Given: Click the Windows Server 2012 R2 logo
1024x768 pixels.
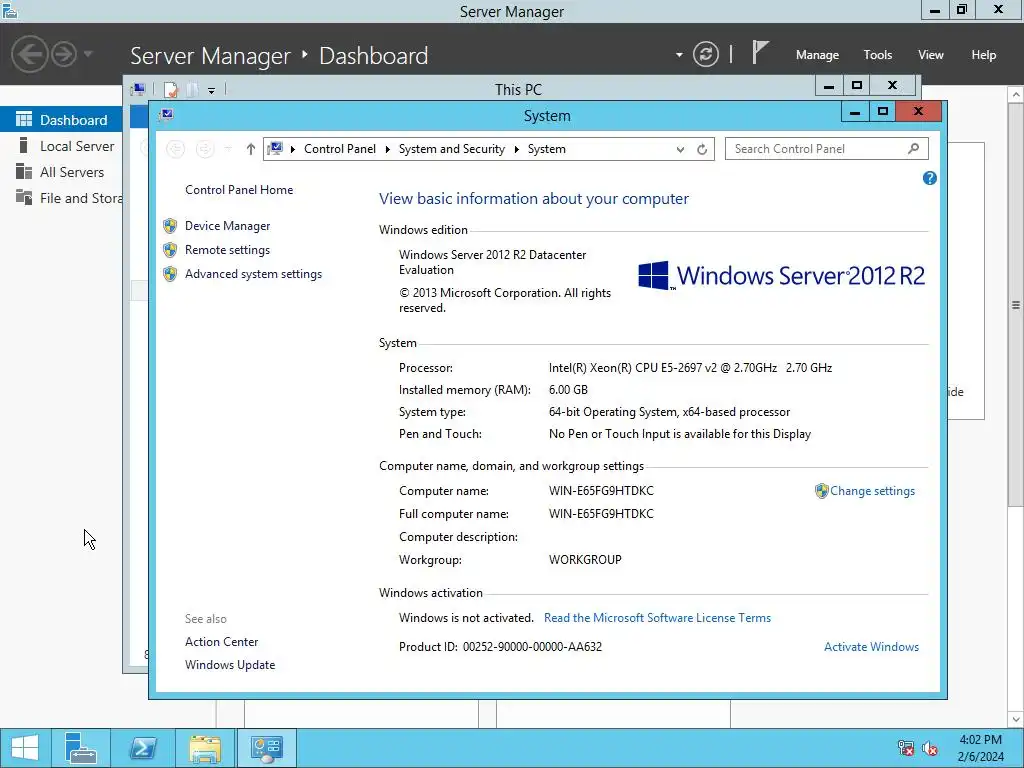Looking at the screenshot, I should coord(781,275).
